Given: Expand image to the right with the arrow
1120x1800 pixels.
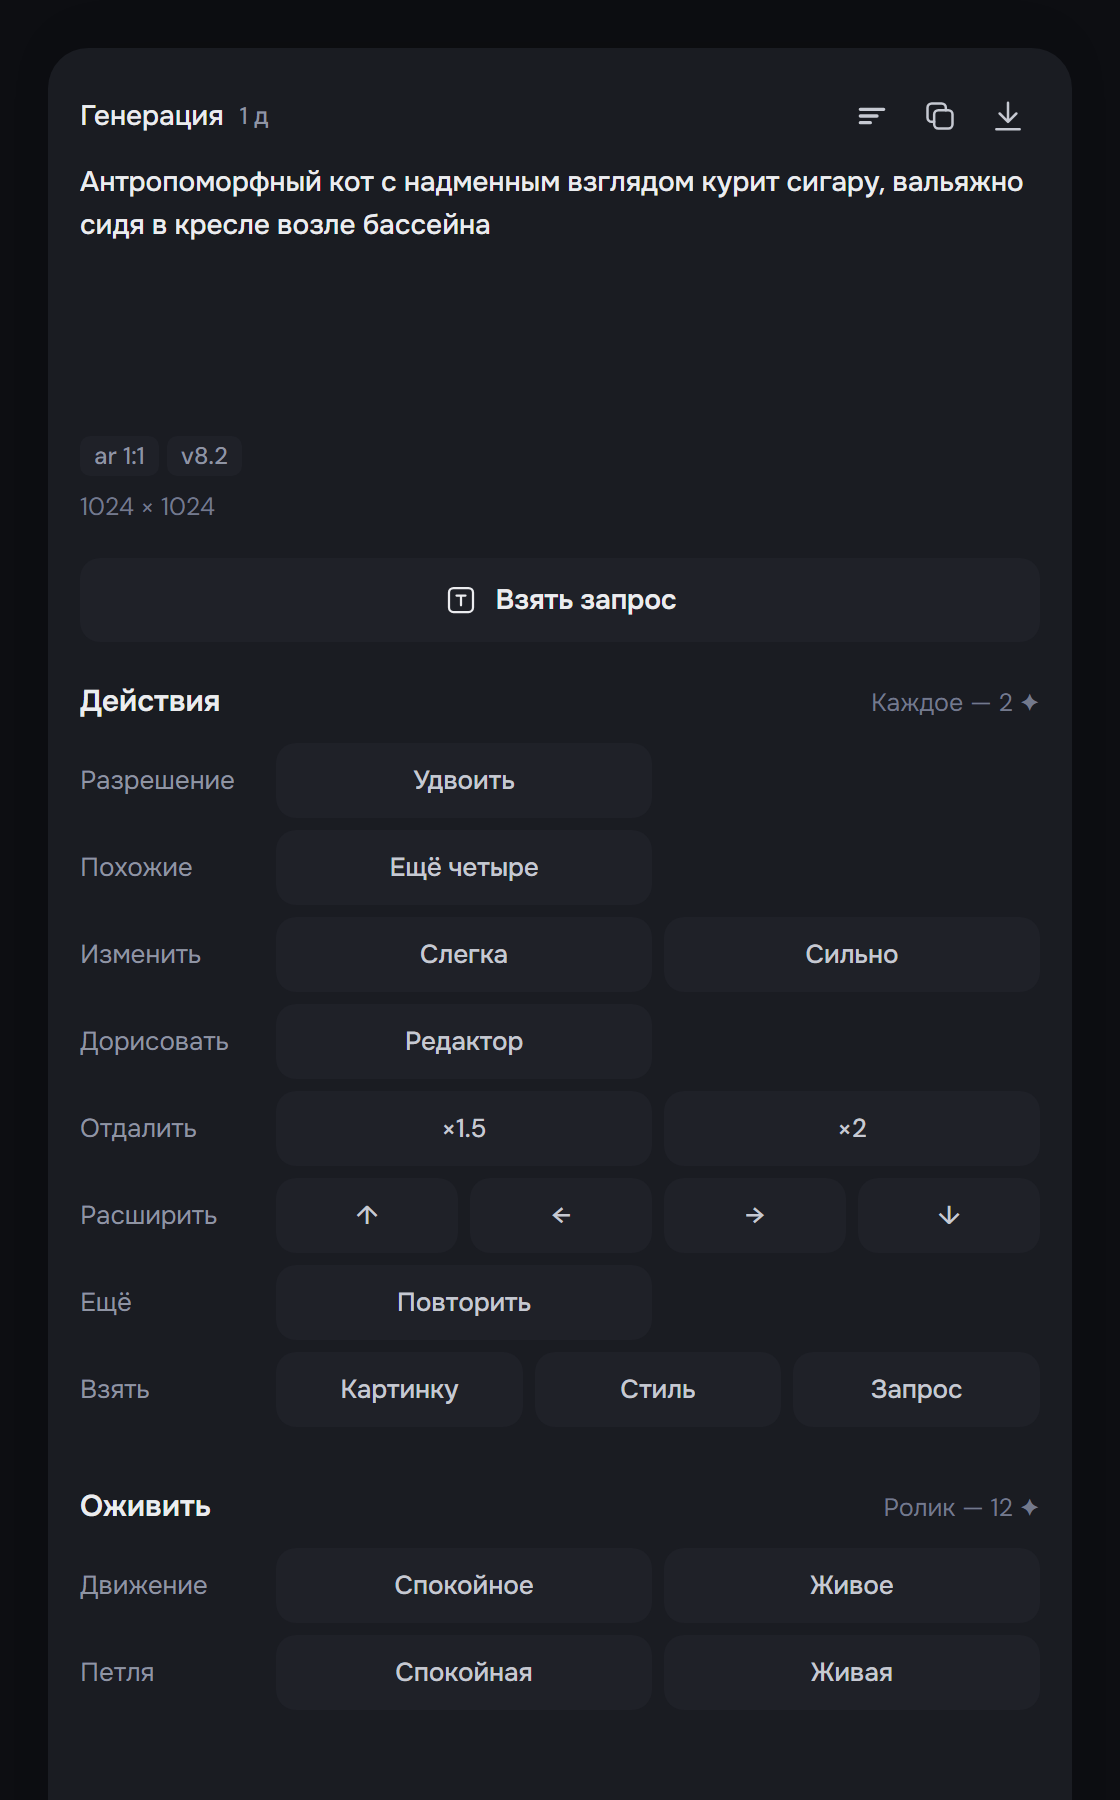Looking at the screenshot, I should tap(755, 1215).
